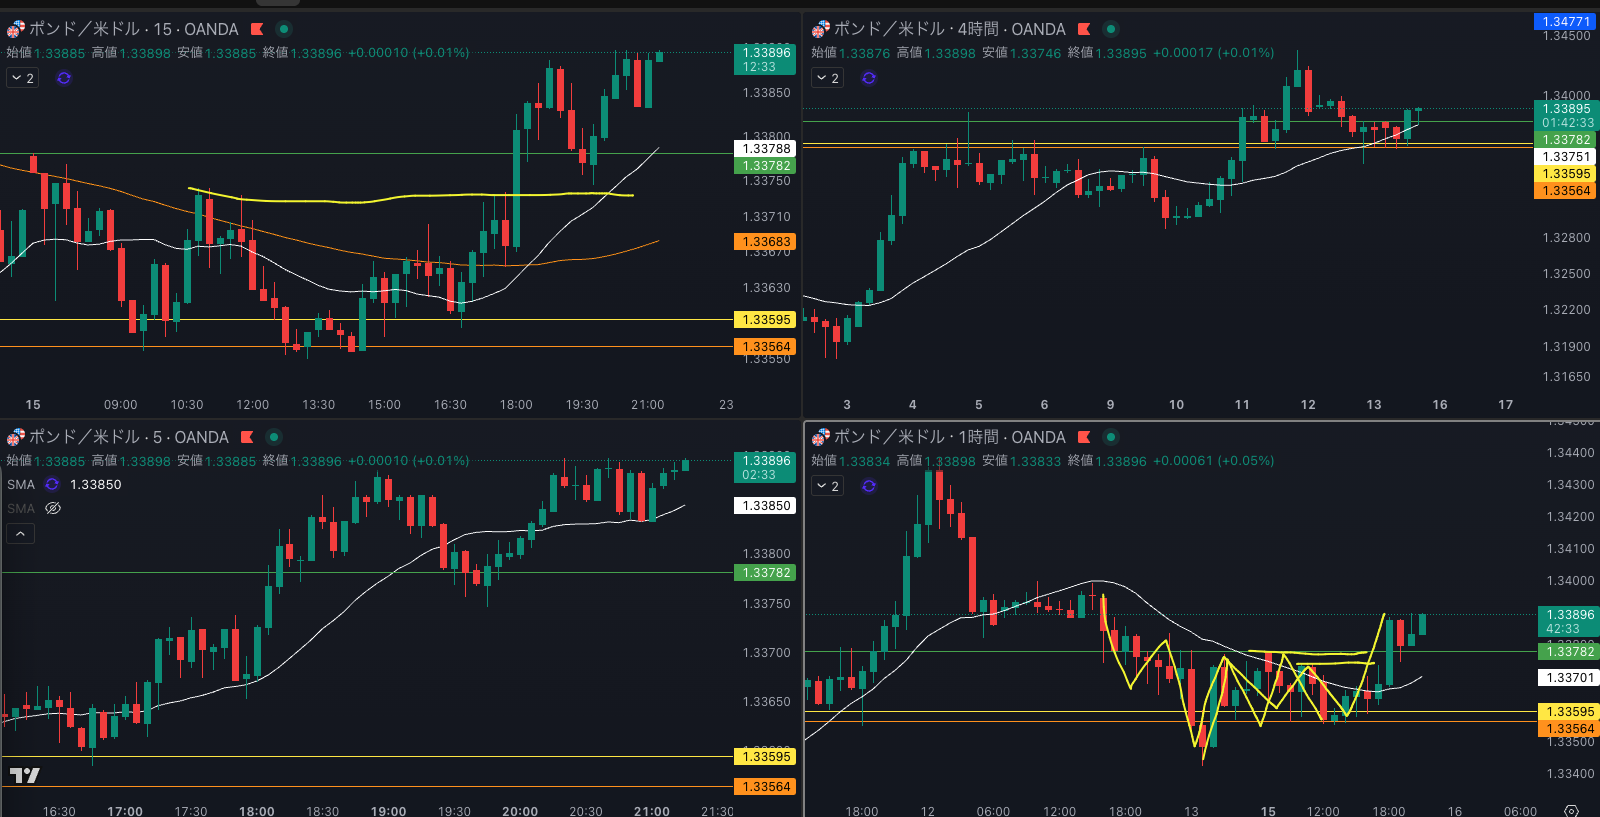Click the orange 1.33683 moving average price label

[765, 242]
